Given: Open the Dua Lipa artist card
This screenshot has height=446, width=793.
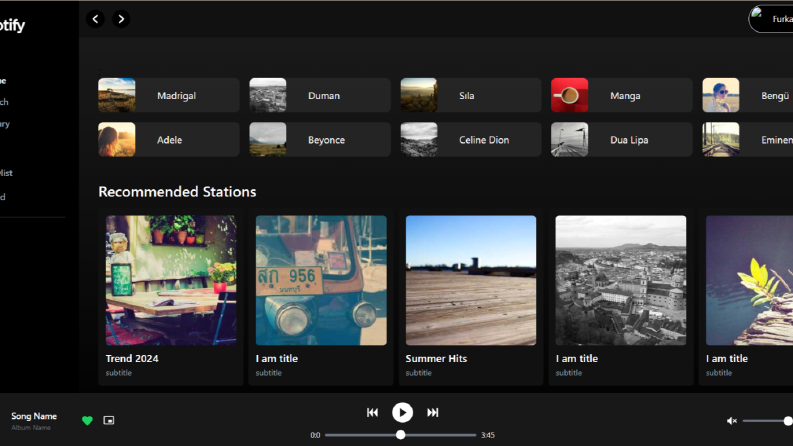Looking at the screenshot, I should pyautogui.click(x=622, y=140).
